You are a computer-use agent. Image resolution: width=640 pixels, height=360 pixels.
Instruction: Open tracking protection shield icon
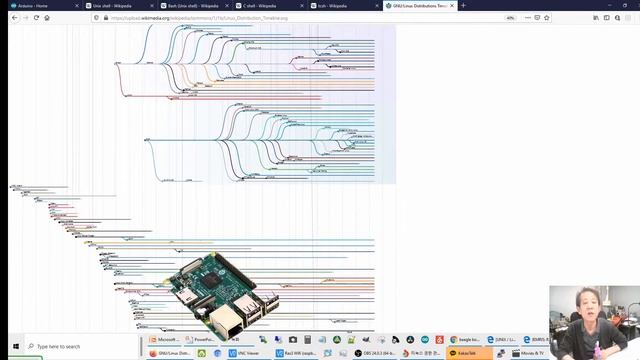coord(97,18)
